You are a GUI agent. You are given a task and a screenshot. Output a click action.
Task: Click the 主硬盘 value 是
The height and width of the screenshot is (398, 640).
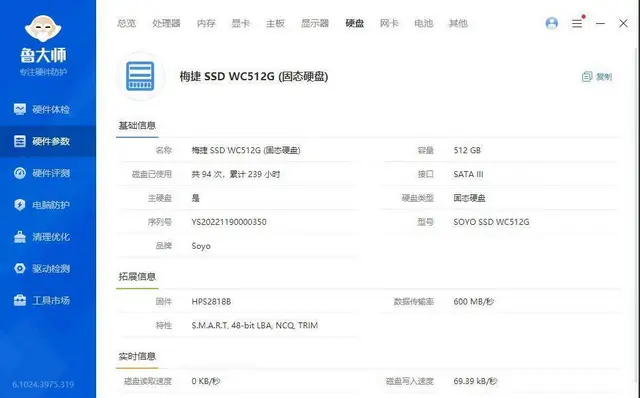pyautogui.click(x=196, y=198)
